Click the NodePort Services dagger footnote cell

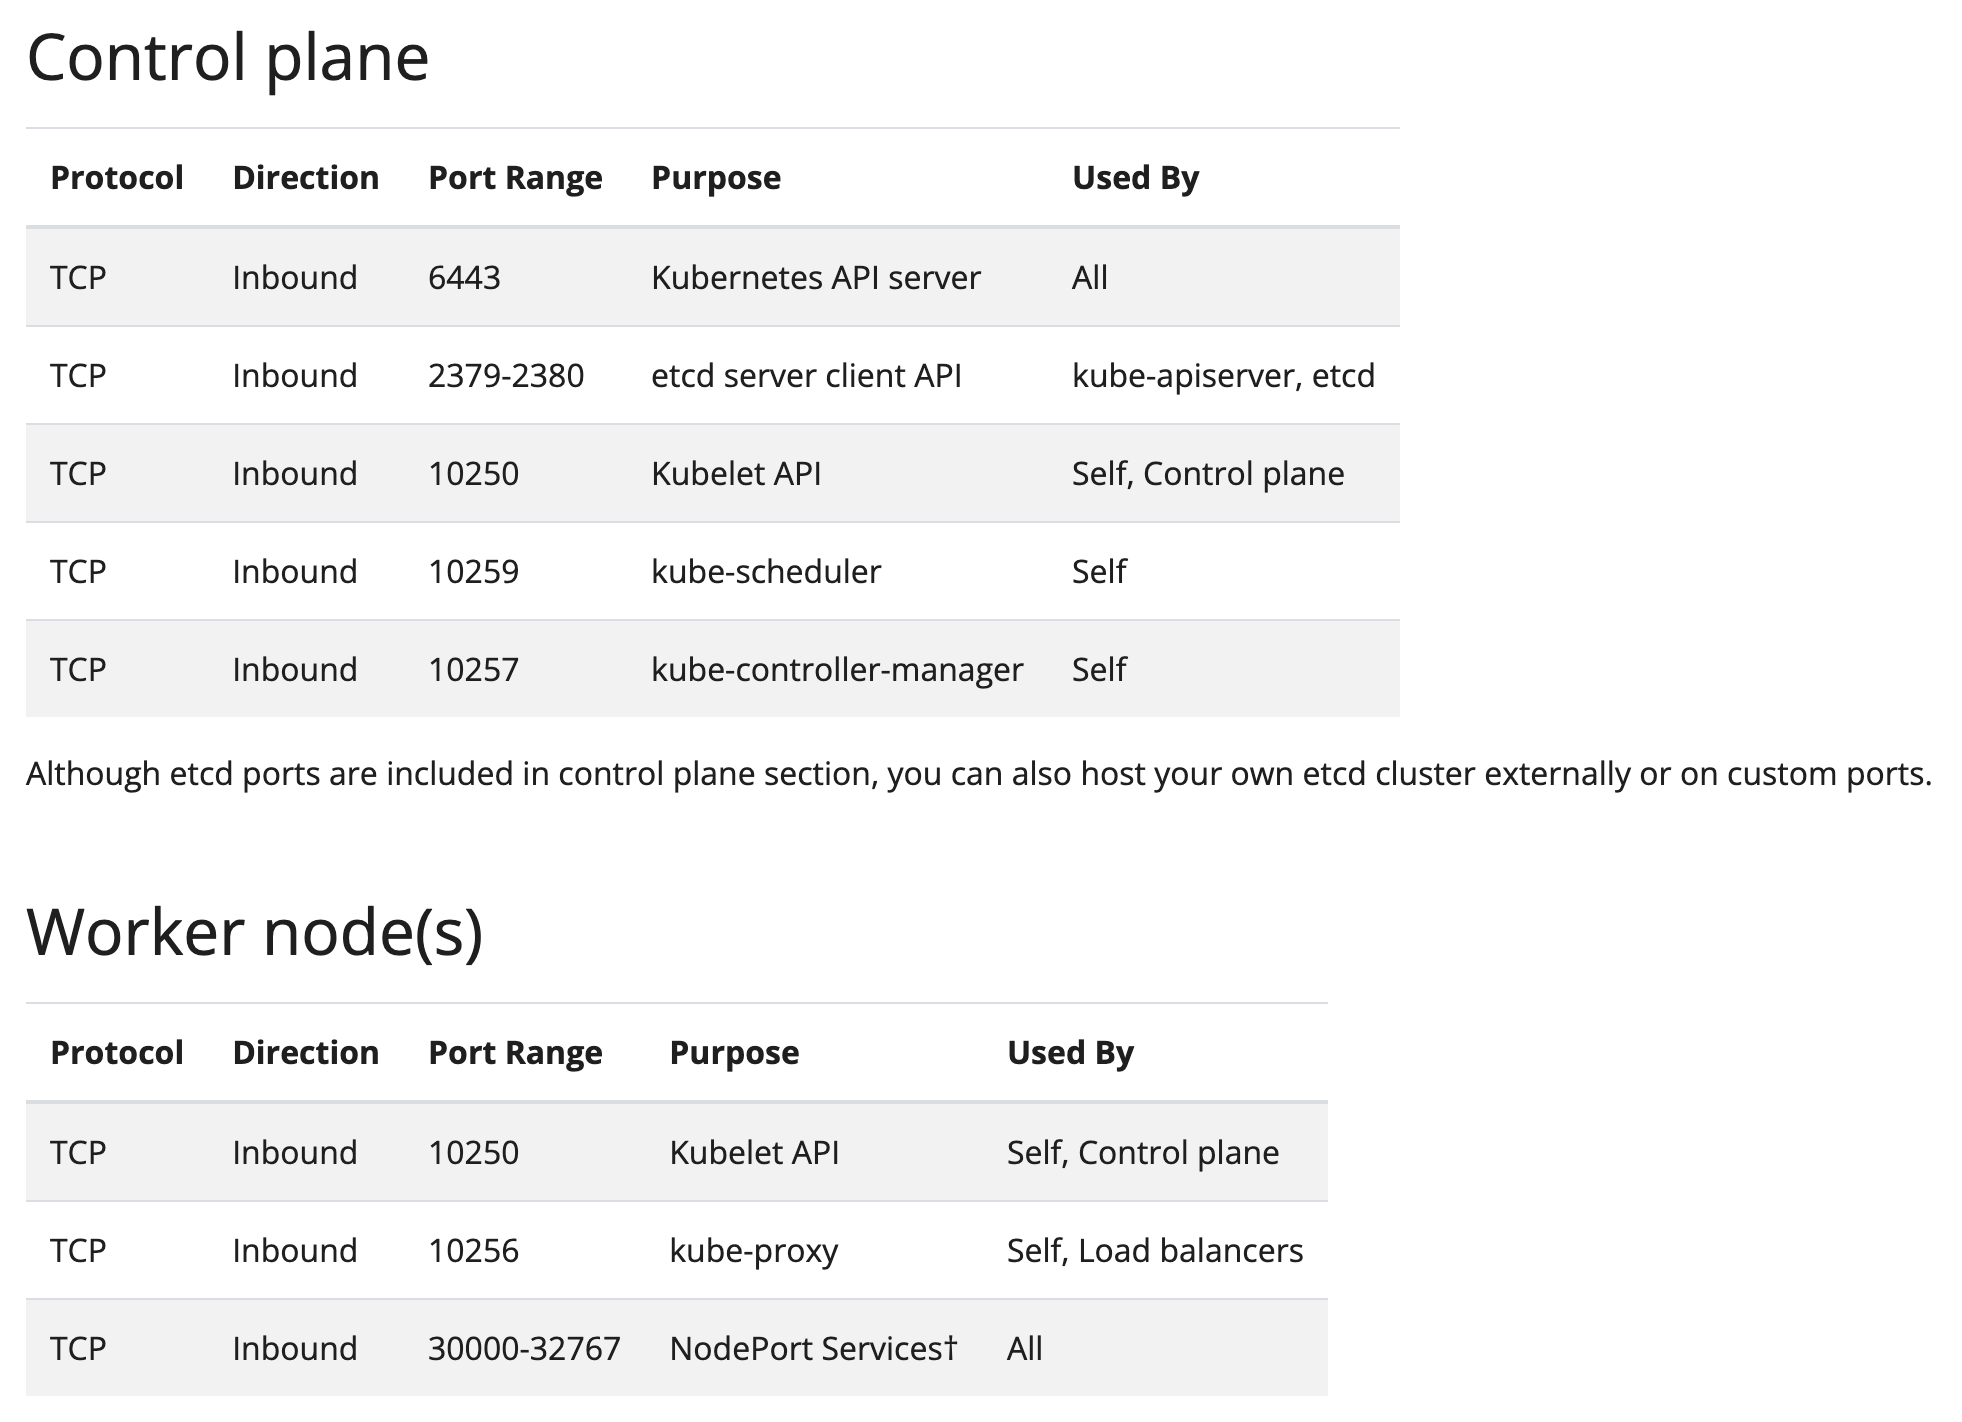click(813, 1348)
